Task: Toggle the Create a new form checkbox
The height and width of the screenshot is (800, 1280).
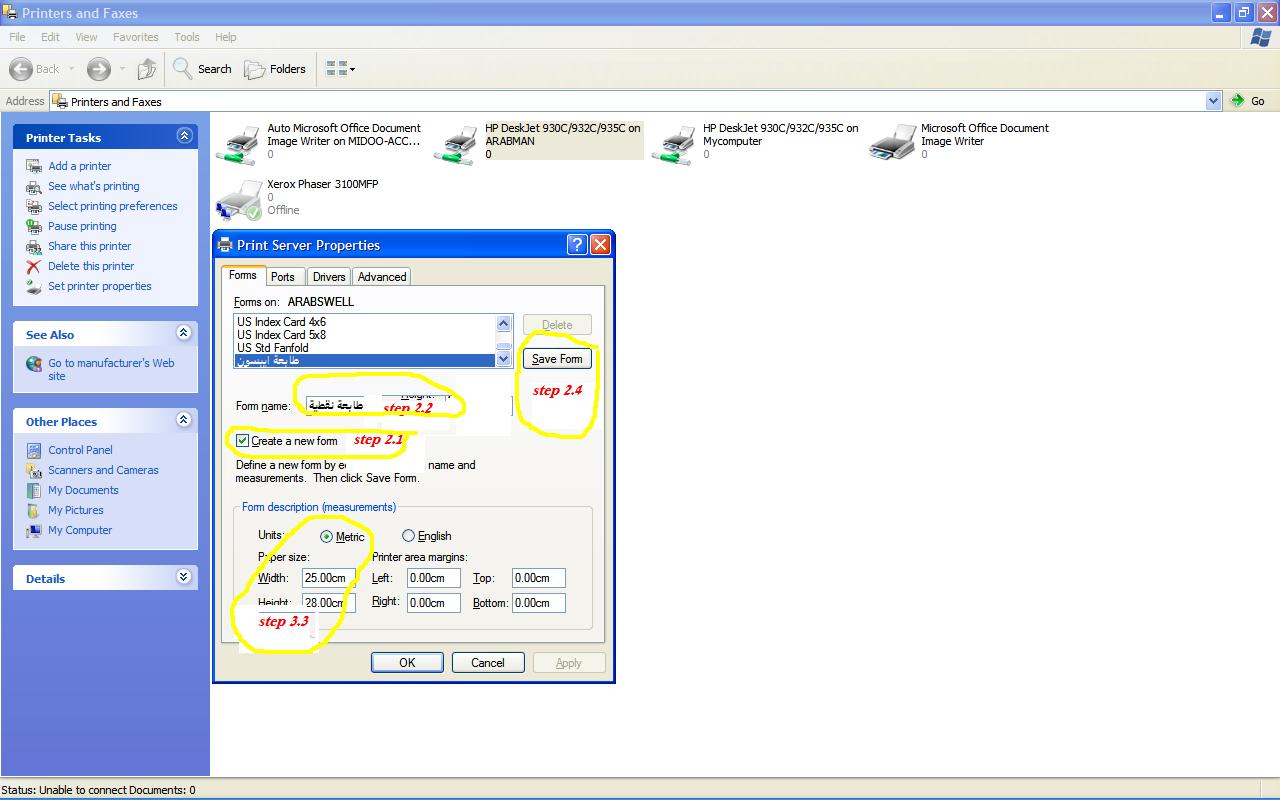Action: [243, 441]
